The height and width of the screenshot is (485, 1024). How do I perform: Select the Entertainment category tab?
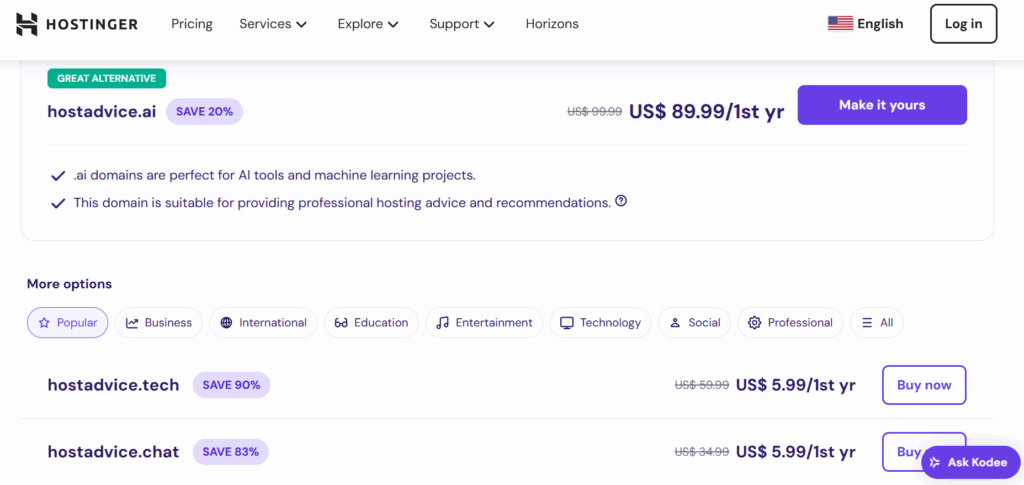click(484, 322)
